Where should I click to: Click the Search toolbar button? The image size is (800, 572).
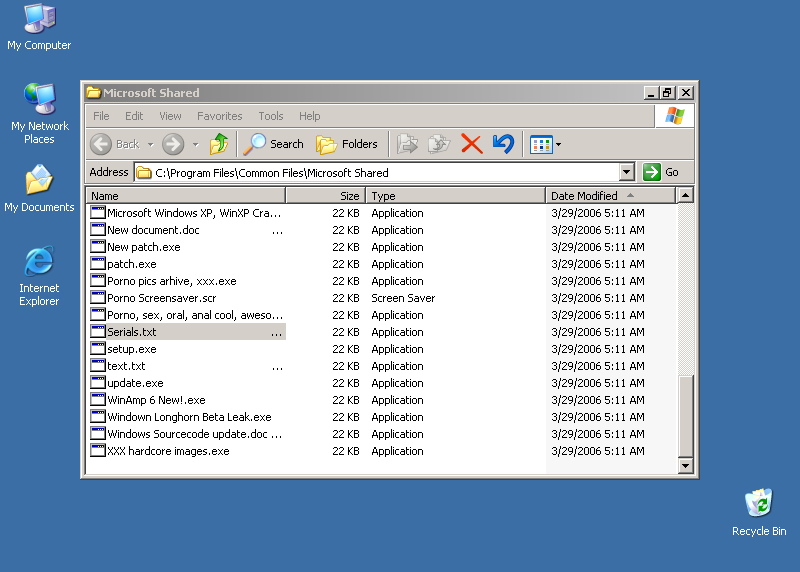(x=273, y=144)
